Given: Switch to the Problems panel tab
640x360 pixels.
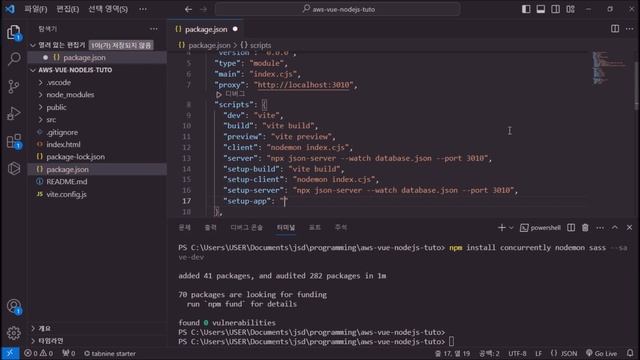Looking at the screenshot, I should [x=184, y=228].
